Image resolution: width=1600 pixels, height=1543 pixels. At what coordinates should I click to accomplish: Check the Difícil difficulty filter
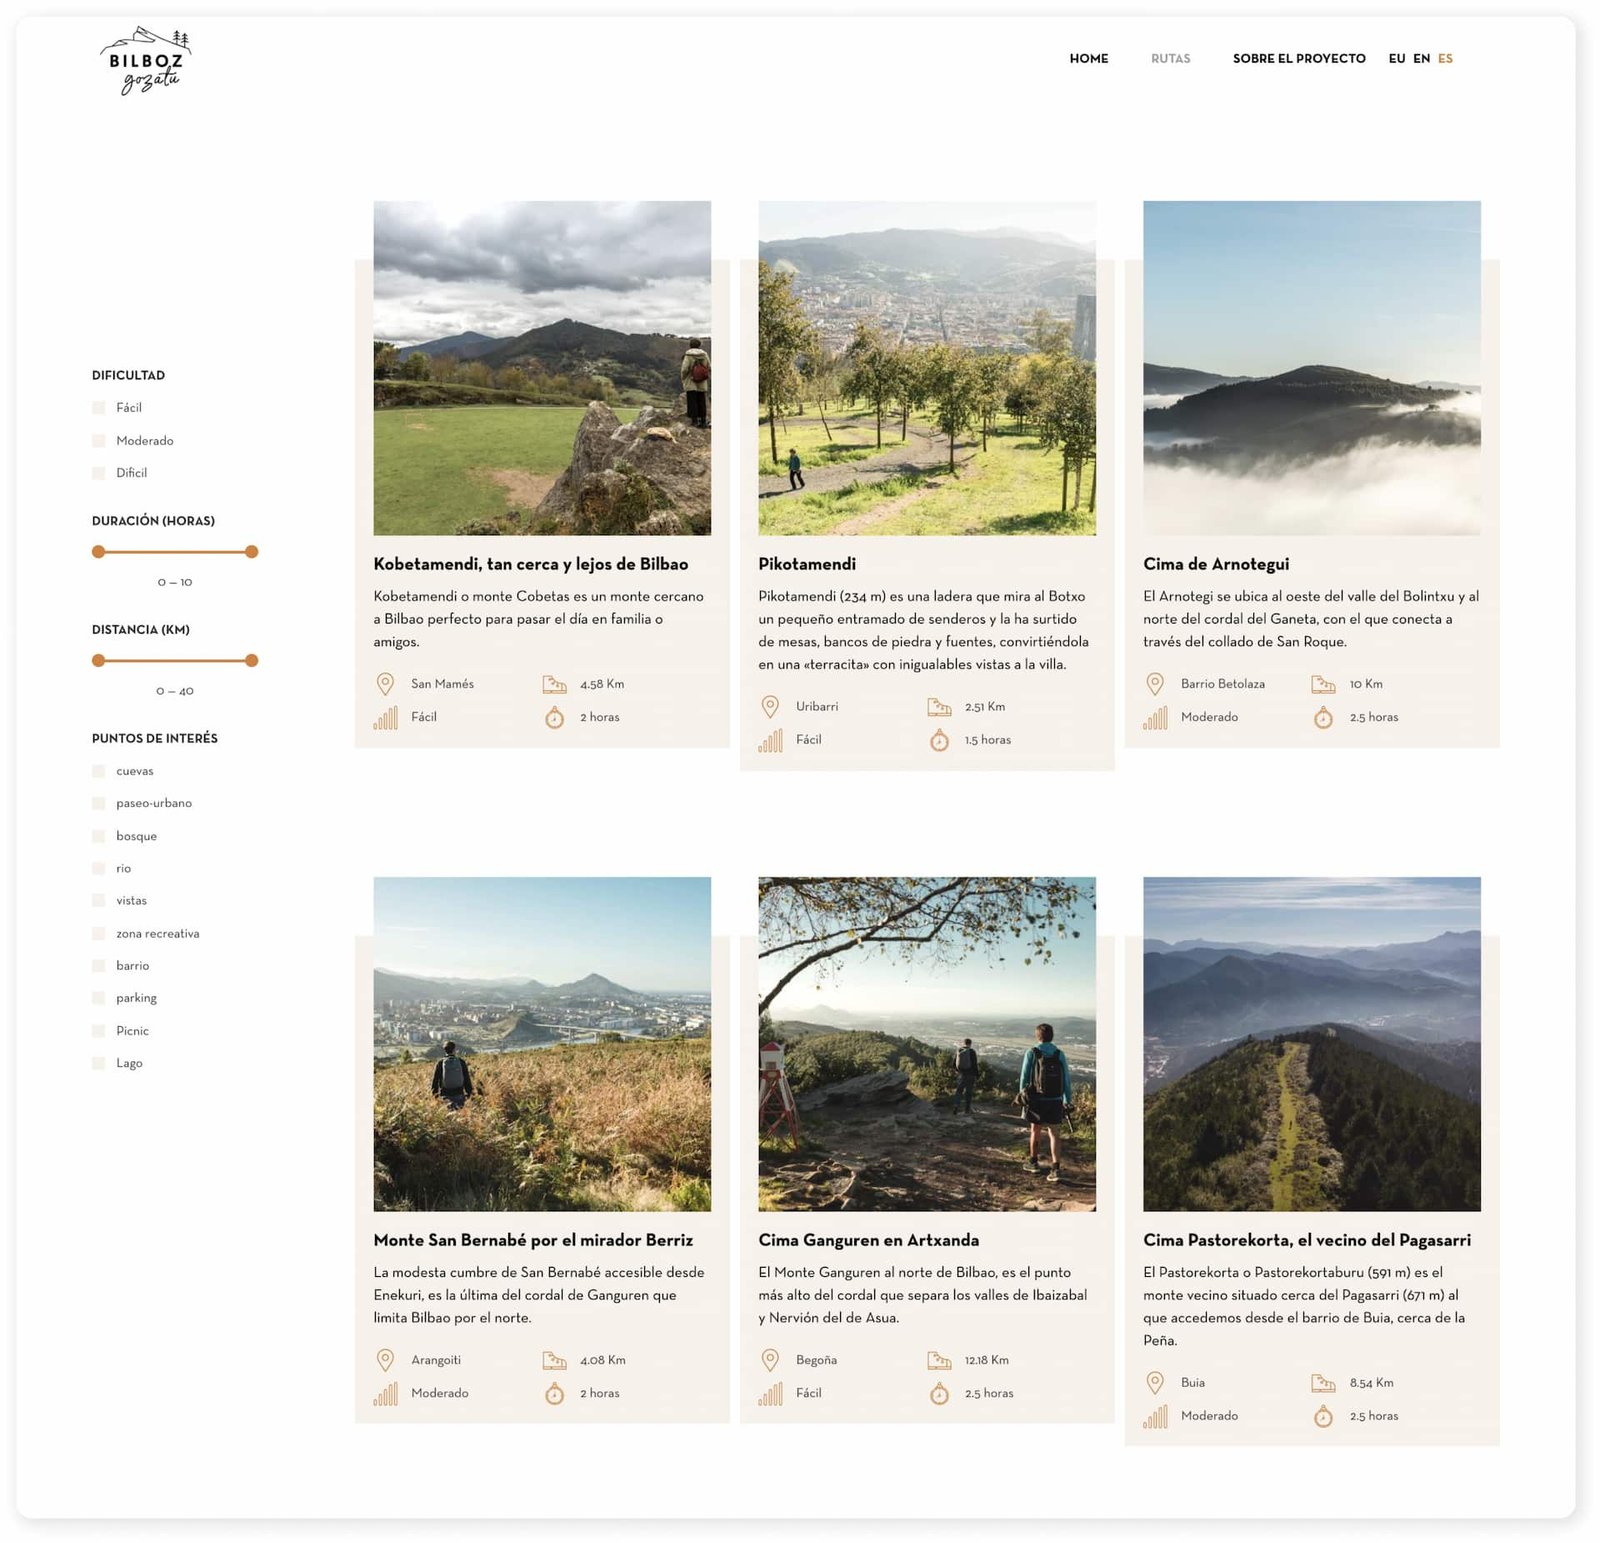[x=99, y=473]
